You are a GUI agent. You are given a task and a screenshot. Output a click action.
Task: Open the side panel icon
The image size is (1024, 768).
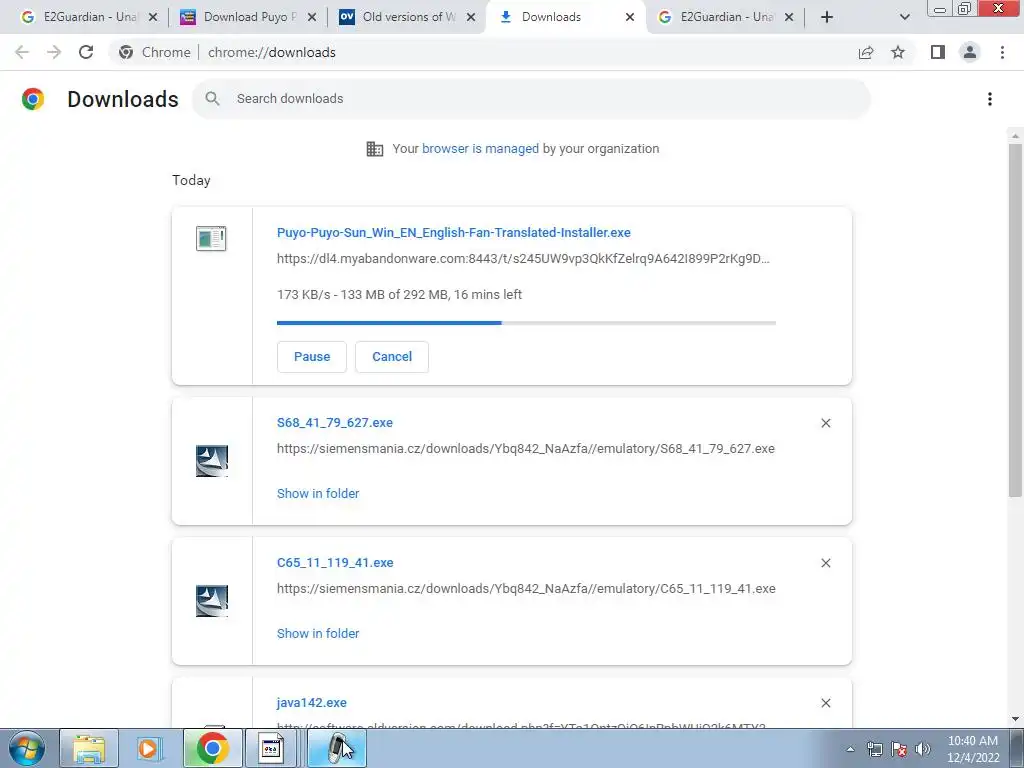coord(938,52)
